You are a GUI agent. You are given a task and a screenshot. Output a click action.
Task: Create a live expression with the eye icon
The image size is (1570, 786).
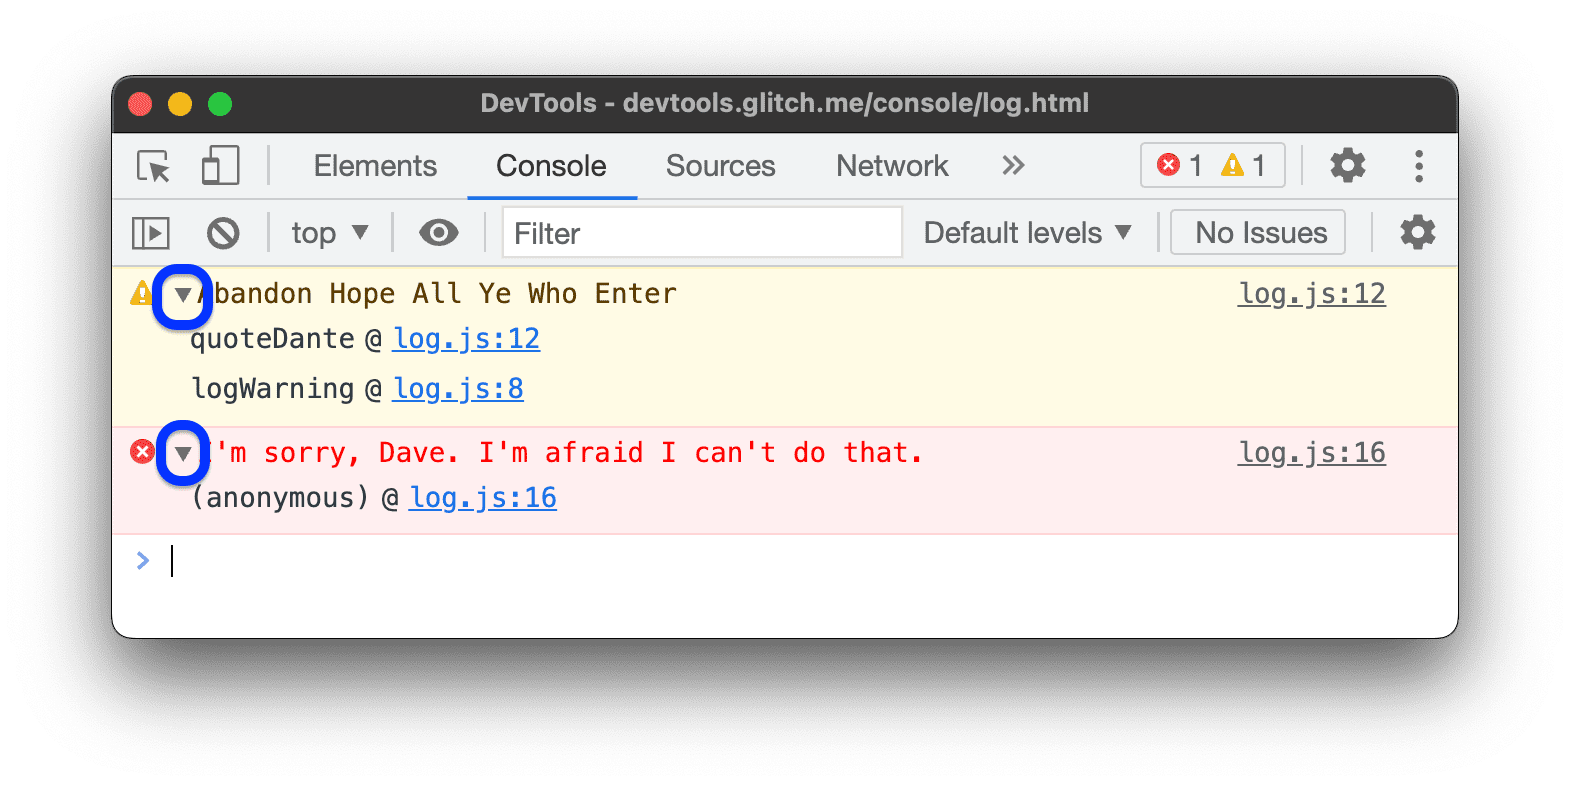(437, 232)
